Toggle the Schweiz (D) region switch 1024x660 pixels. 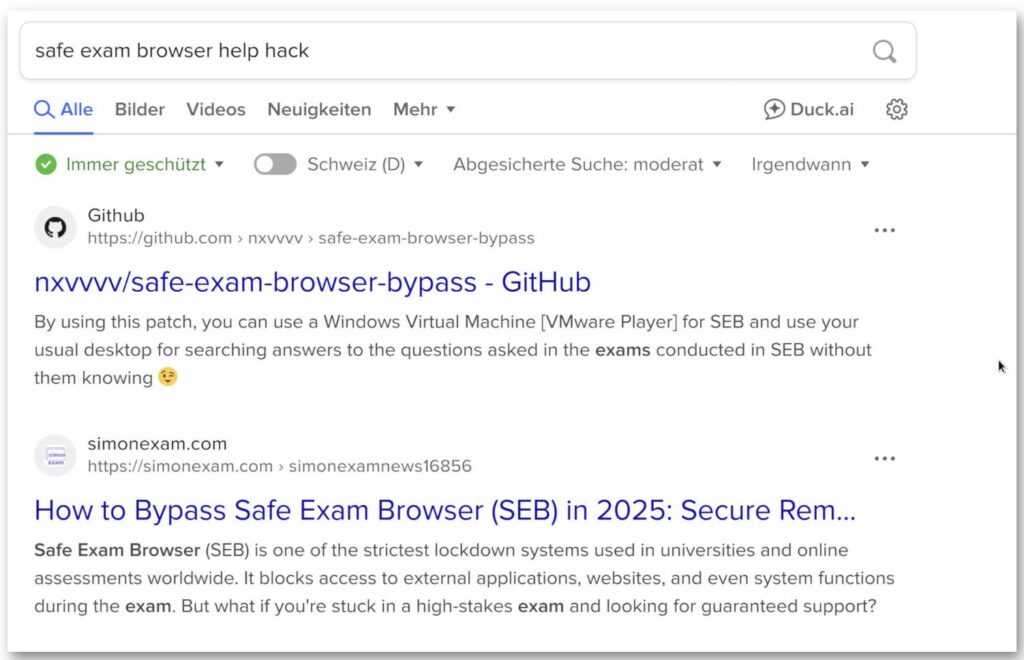point(275,165)
